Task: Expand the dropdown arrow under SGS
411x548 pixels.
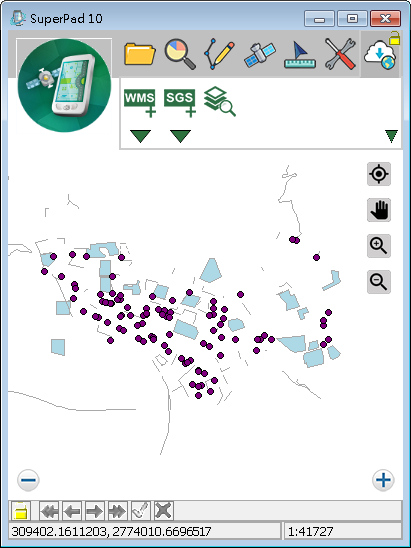Action: 180,136
